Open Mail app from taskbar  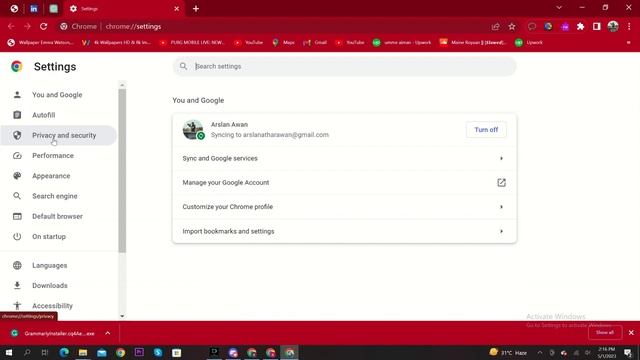pos(102,353)
